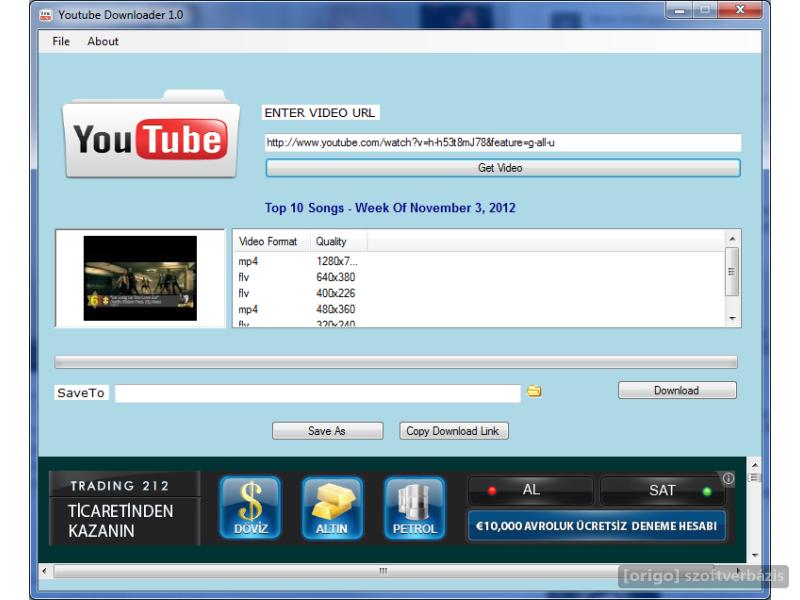Click the Youtube Downloader title bar app icon
Screen dimensions: 800x600
46,15
